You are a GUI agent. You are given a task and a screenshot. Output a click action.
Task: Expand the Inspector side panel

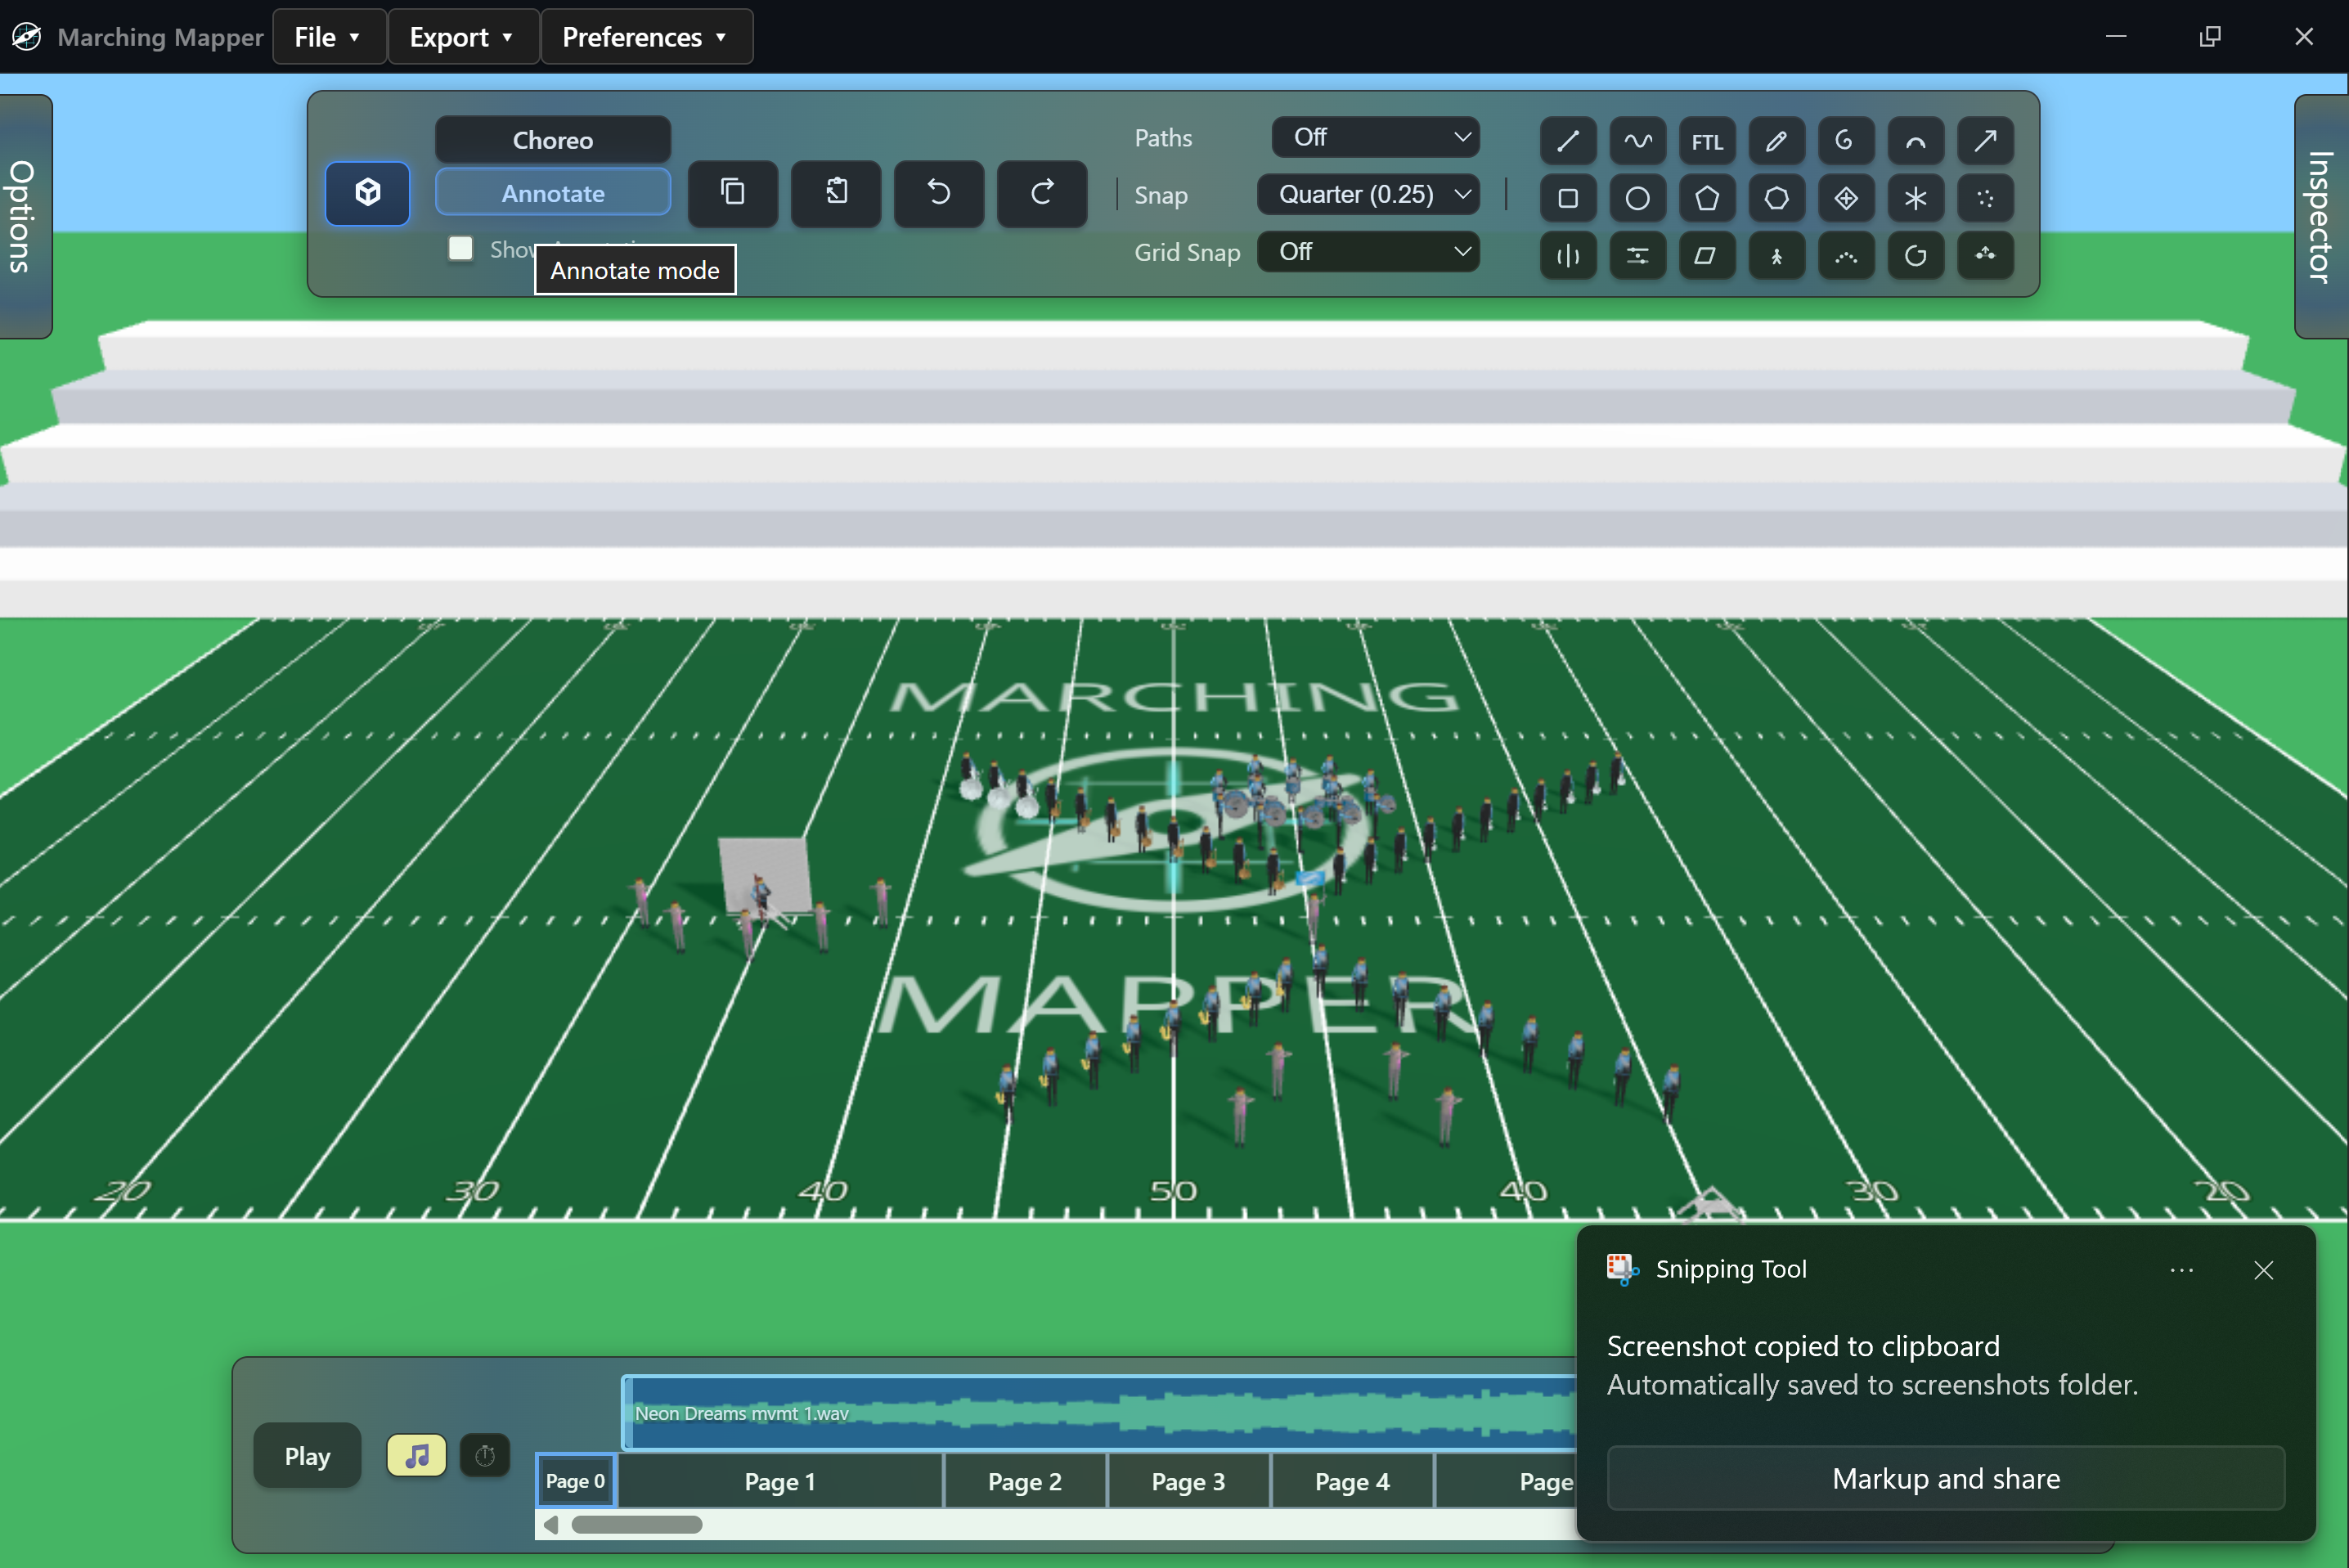(x=2322, y=216)
